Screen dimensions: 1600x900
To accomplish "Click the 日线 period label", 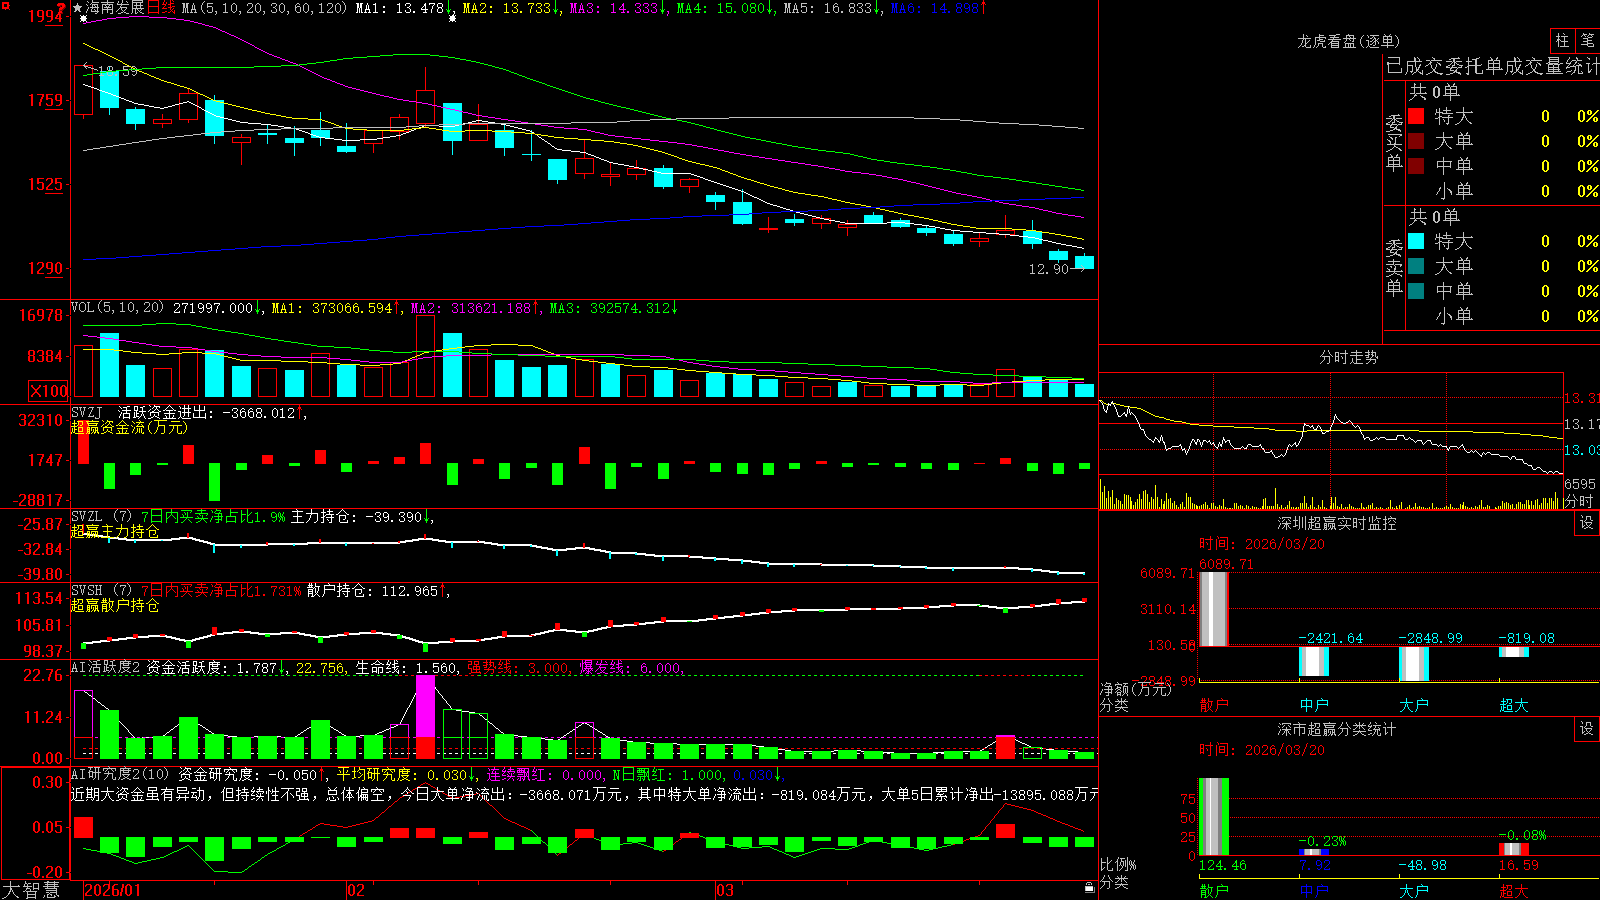I will pyautogui.click(x=161, y=8).
